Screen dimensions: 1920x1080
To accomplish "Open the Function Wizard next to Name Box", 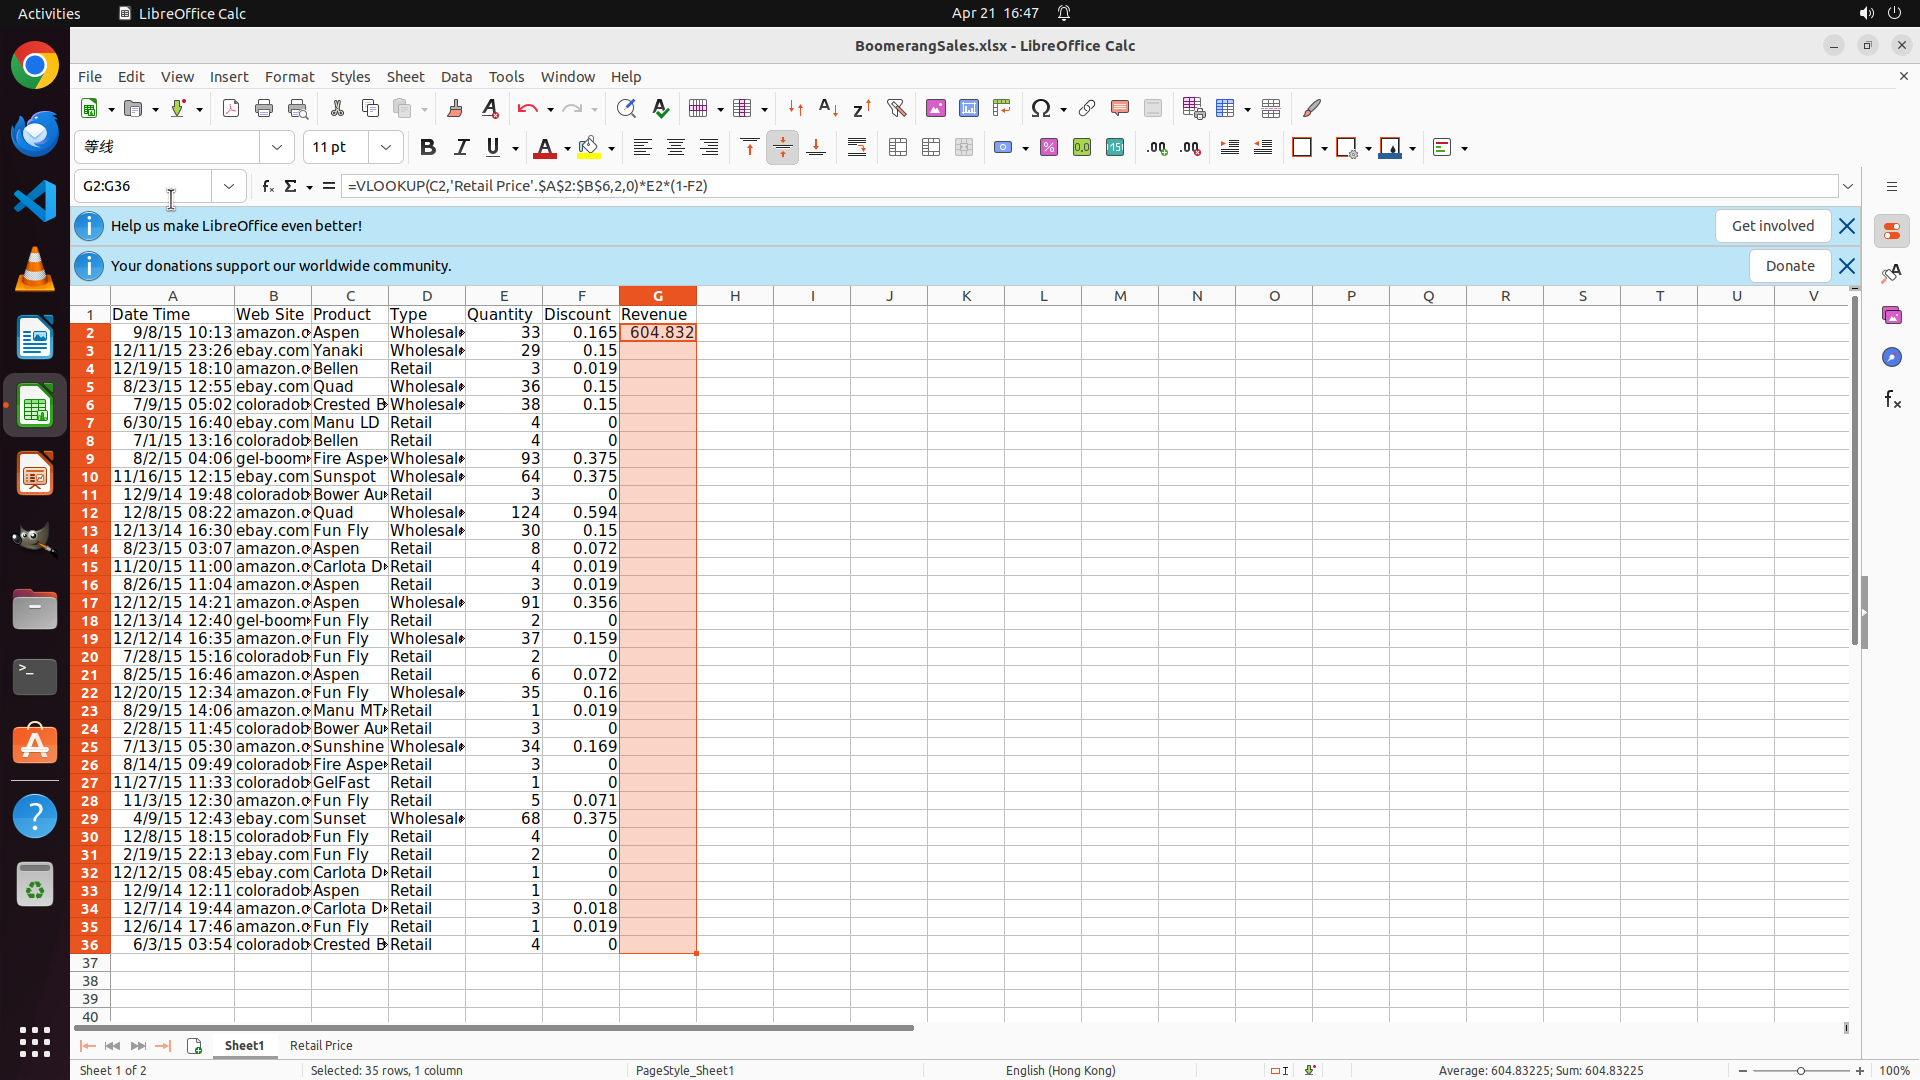I will tap(267, 186).
